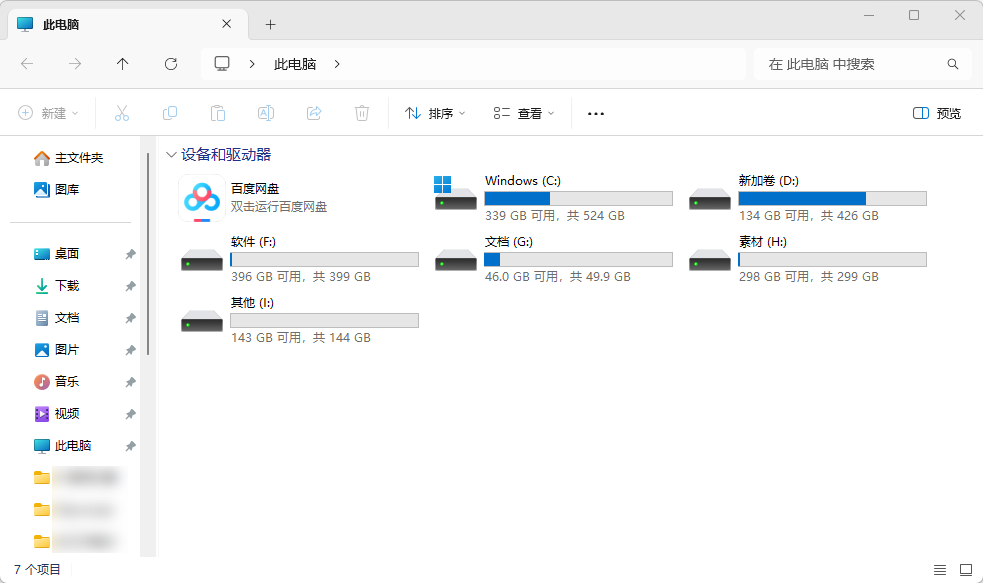Select the 文档 (G:) drive icon
The image size is (983, 583).
[456, 260]
